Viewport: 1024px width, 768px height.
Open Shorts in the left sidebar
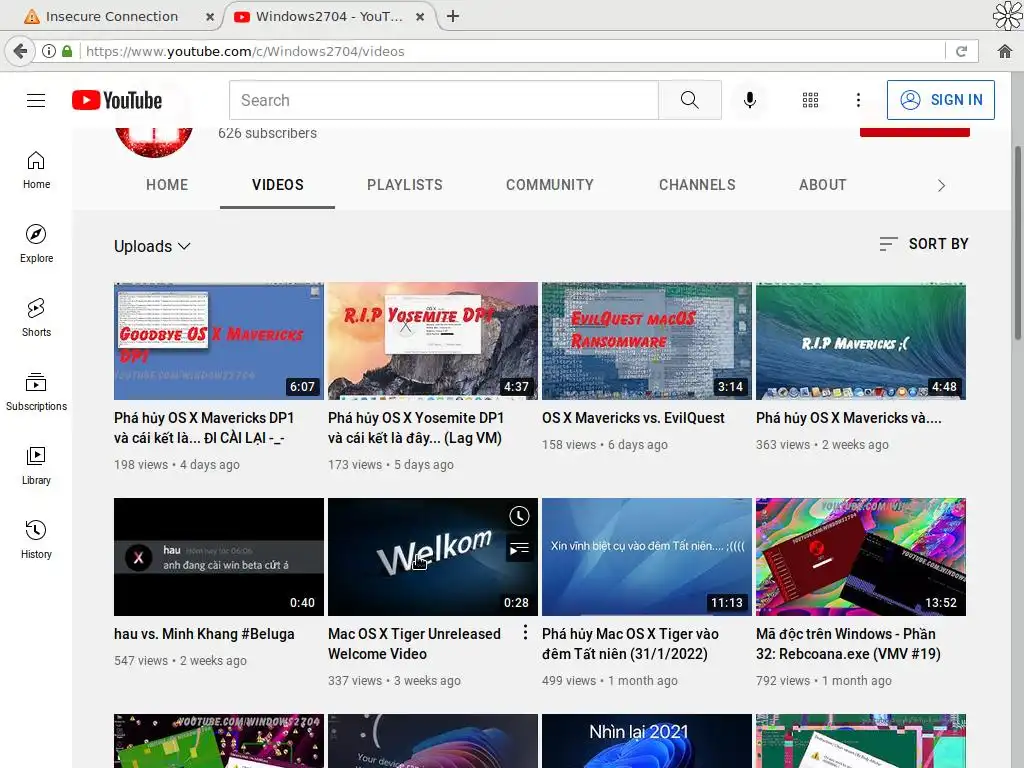[x=36, y=317]
